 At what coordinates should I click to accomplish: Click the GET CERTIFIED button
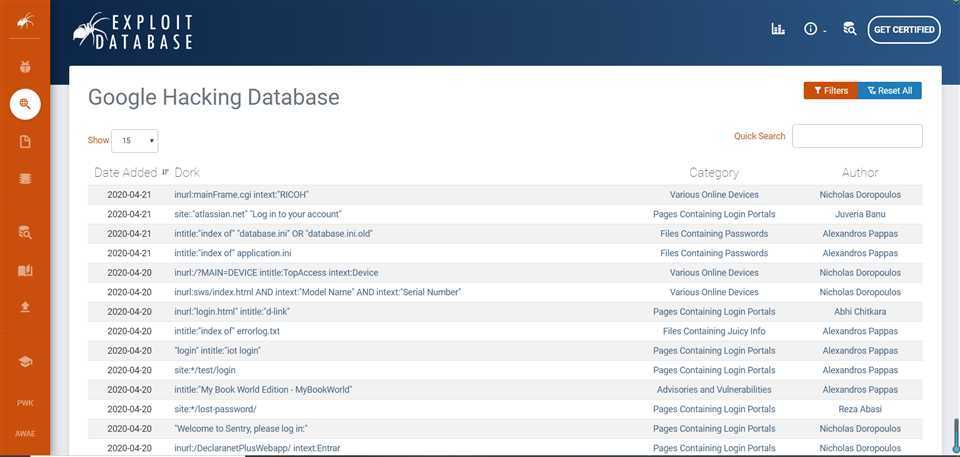click(x=904, y=29)
